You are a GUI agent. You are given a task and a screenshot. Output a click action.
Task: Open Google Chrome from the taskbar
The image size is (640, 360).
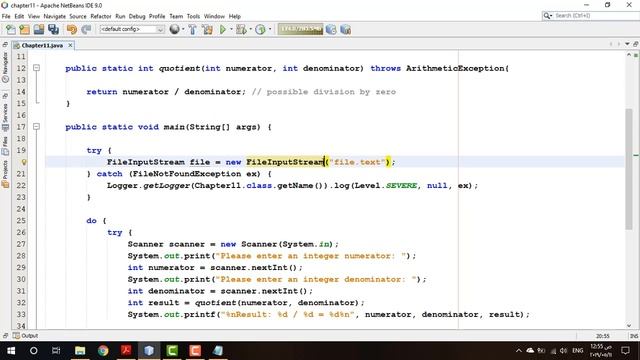click(x=103, y=351)
